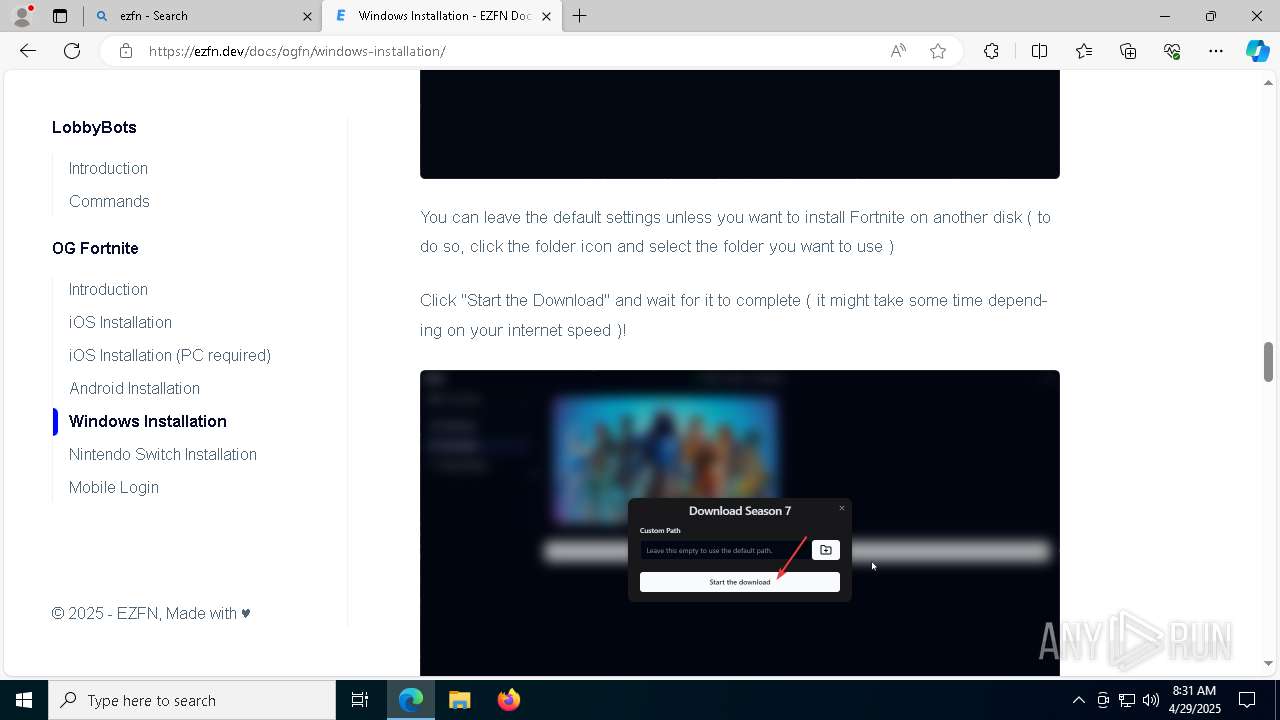
Task: Open Task View on taskbar
Action: [360, 700]
